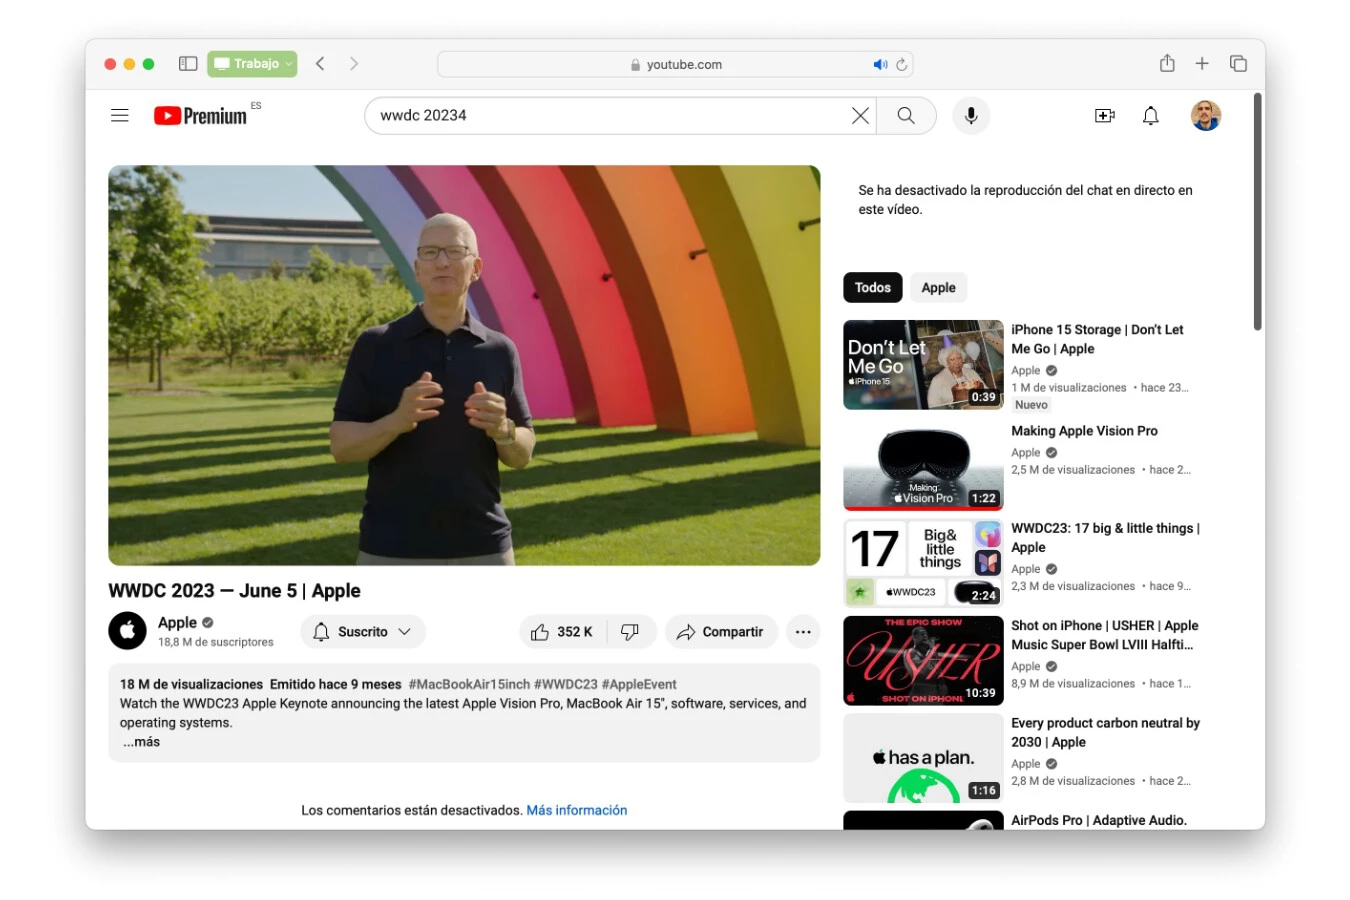This screenshot has width=1350, height=900.
Task: Click the Apple channel avatar
Action: [127, 631]
